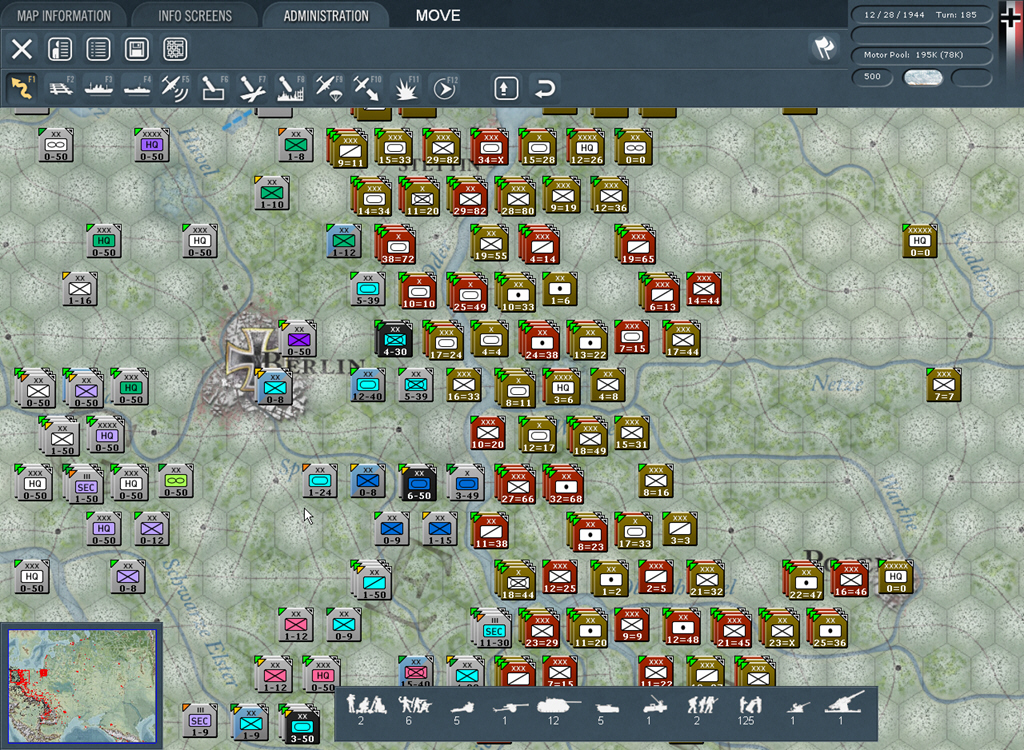Image resolution: width=1024 pixels, height=750 pixels.
Task: Select the Air Transport parachute mode (F9)
Action: (329, 88)
